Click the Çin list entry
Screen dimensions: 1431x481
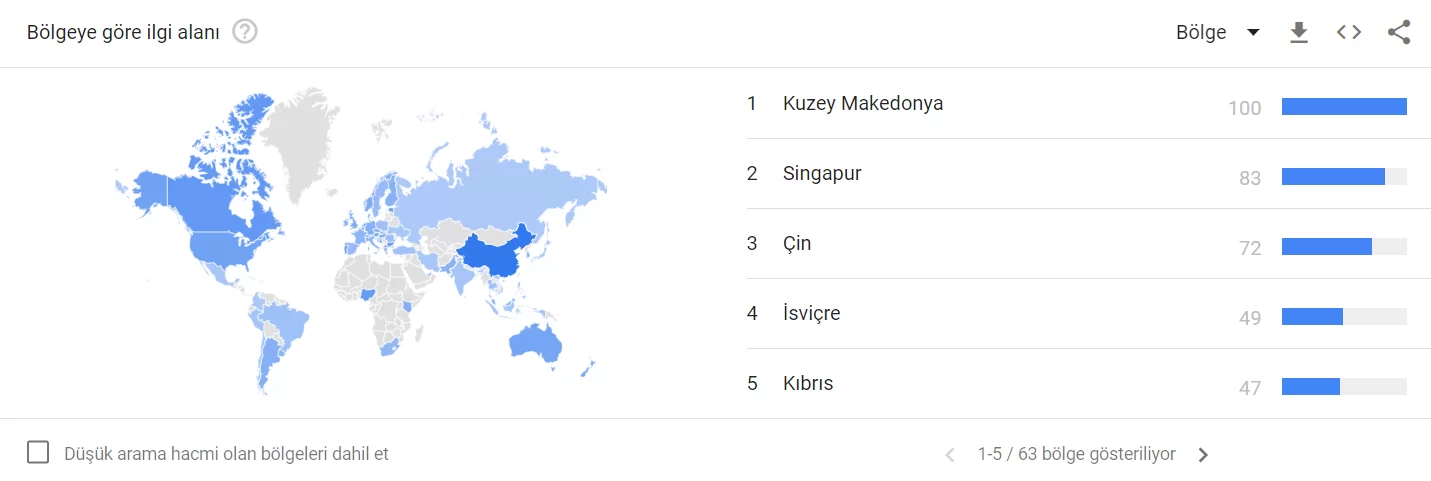(797, 243)
